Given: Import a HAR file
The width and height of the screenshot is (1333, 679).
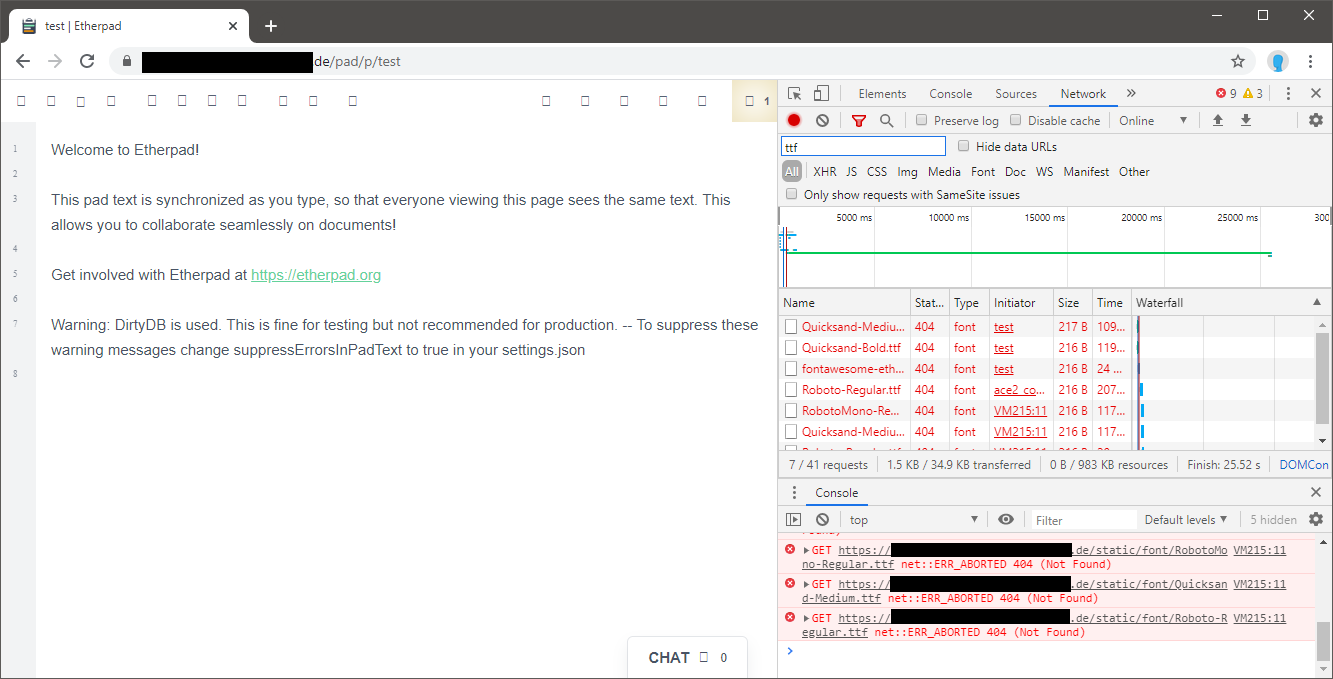Looking at the screenshot, I should point(1218,120).
